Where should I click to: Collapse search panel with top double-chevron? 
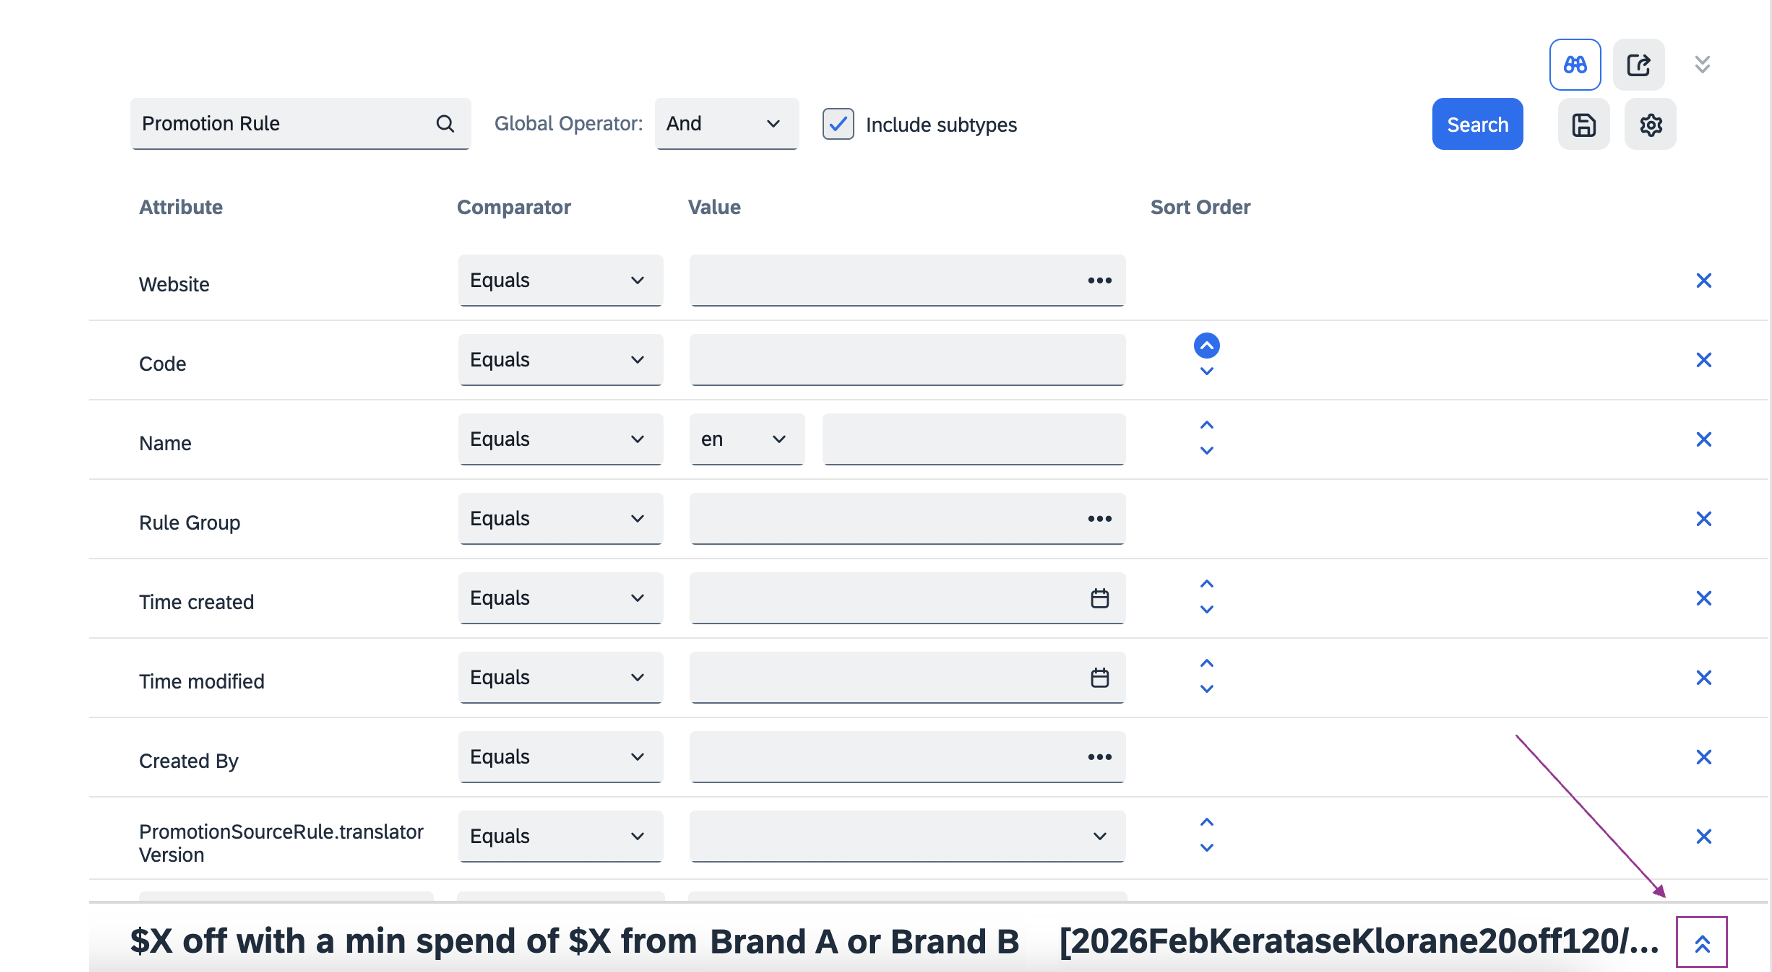pos(1702,65)
